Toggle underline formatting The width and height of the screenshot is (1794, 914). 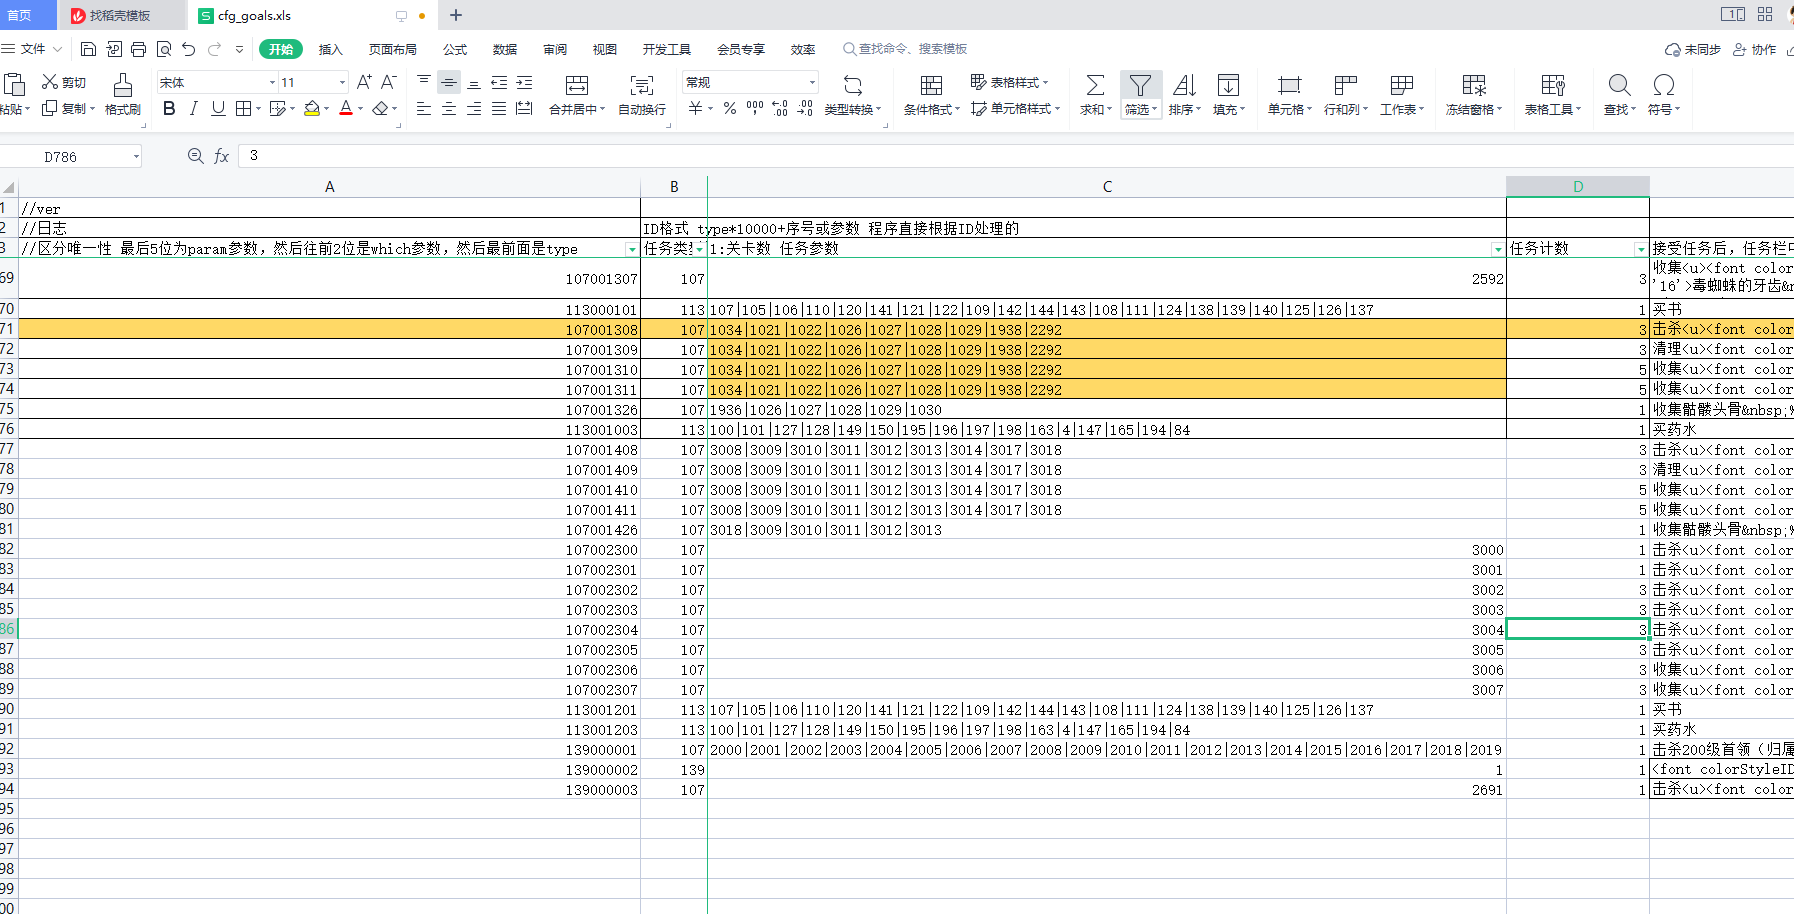tap(218, 108)
